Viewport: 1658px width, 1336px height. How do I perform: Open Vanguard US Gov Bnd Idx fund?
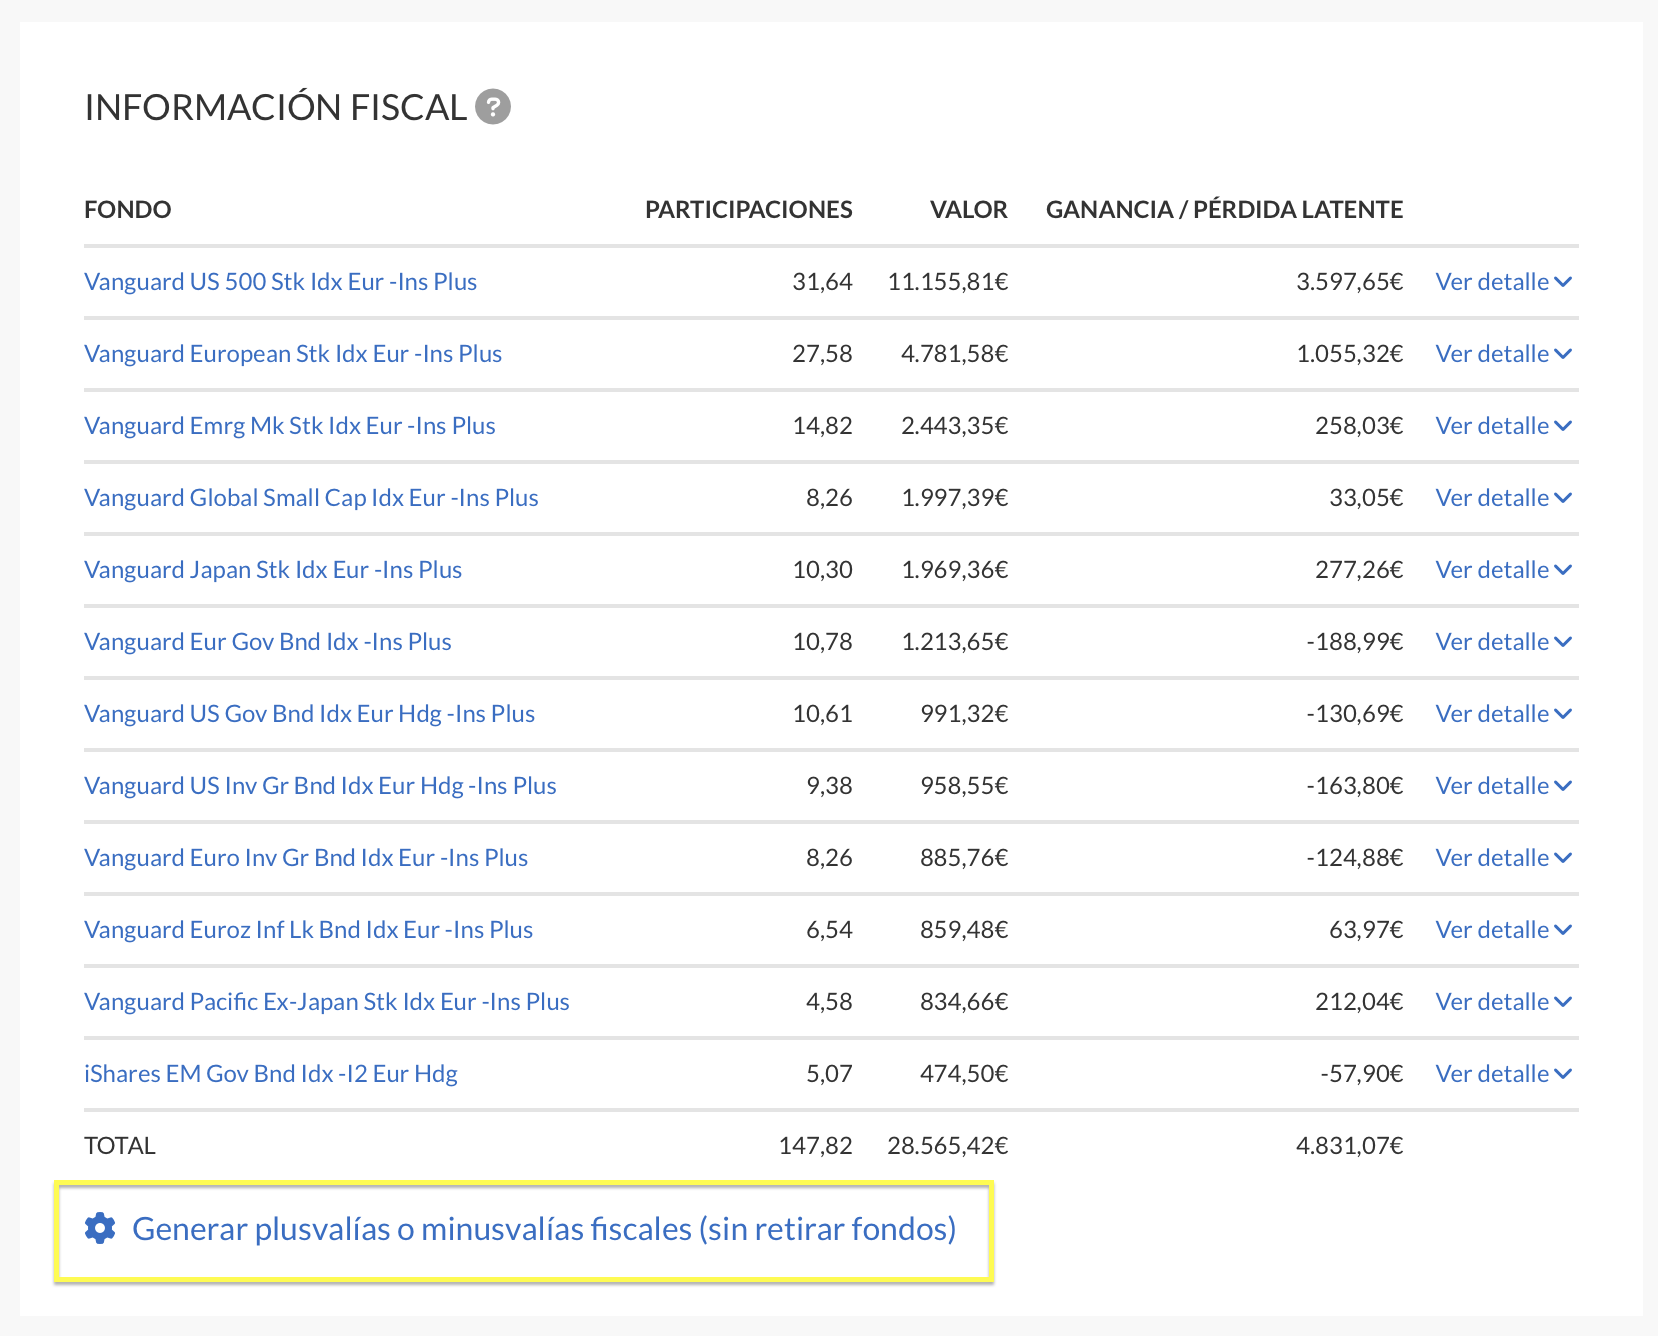click(x=309, y=713)
